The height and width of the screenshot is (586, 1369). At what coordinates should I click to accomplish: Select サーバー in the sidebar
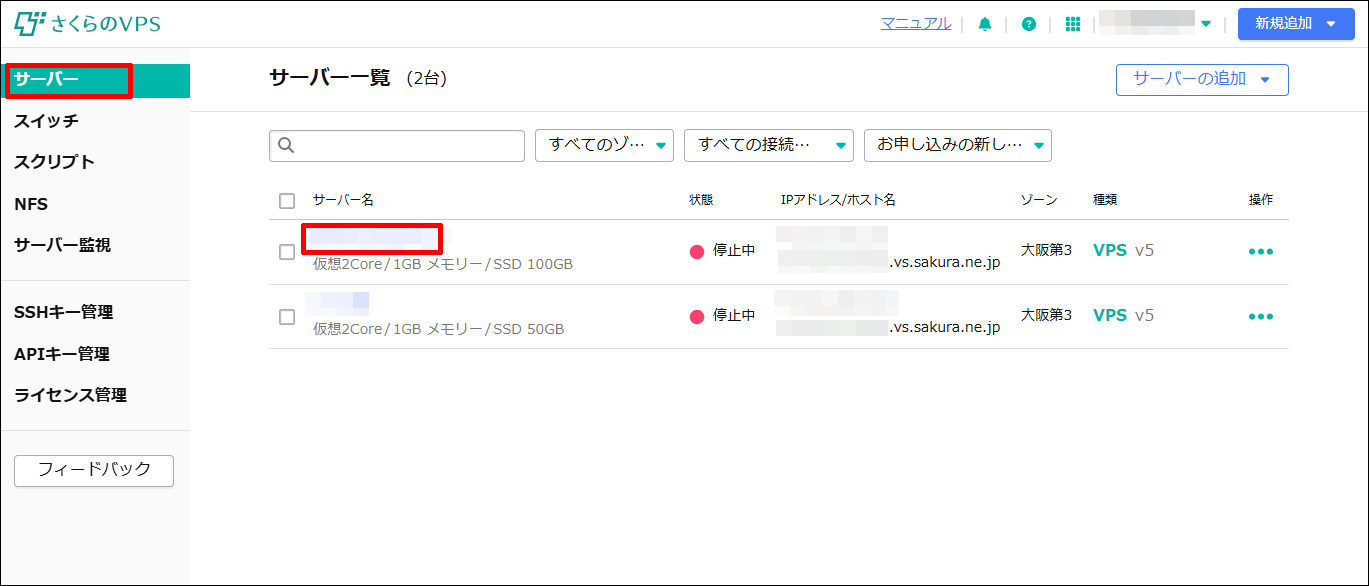(x=95, y=80)
